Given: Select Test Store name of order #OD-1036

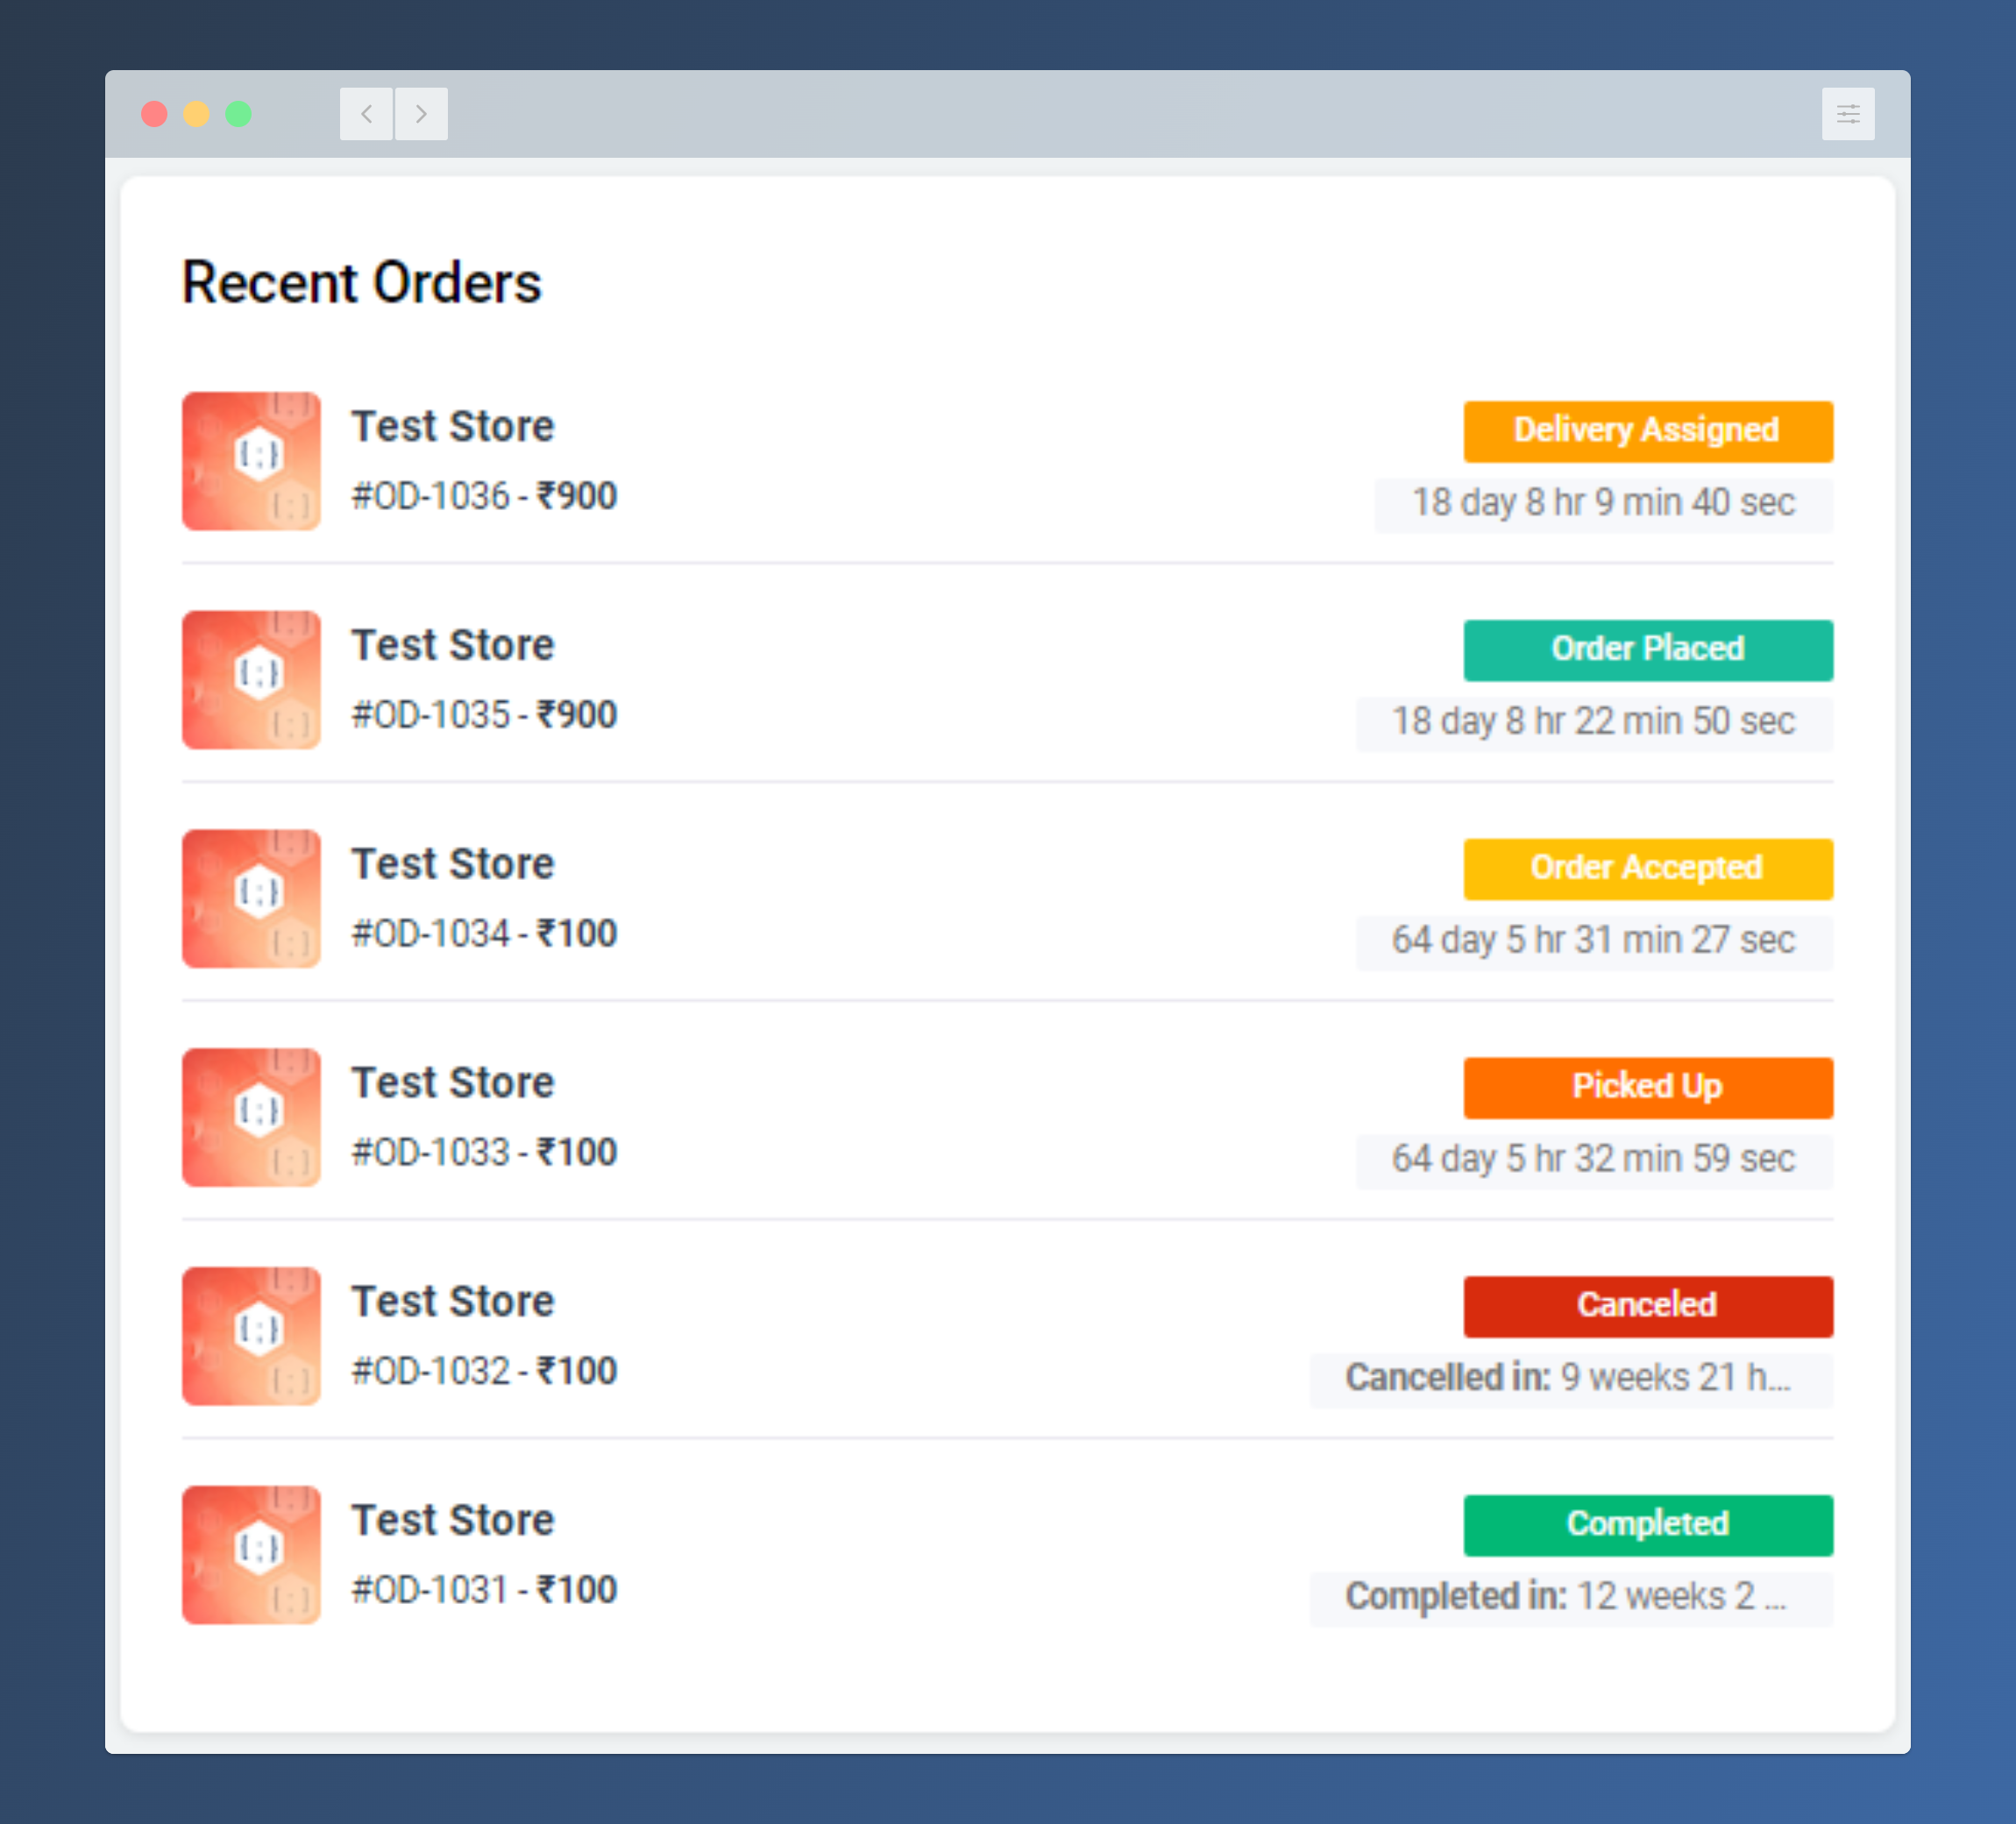Looking at the screenshot, I should (452, 427).
